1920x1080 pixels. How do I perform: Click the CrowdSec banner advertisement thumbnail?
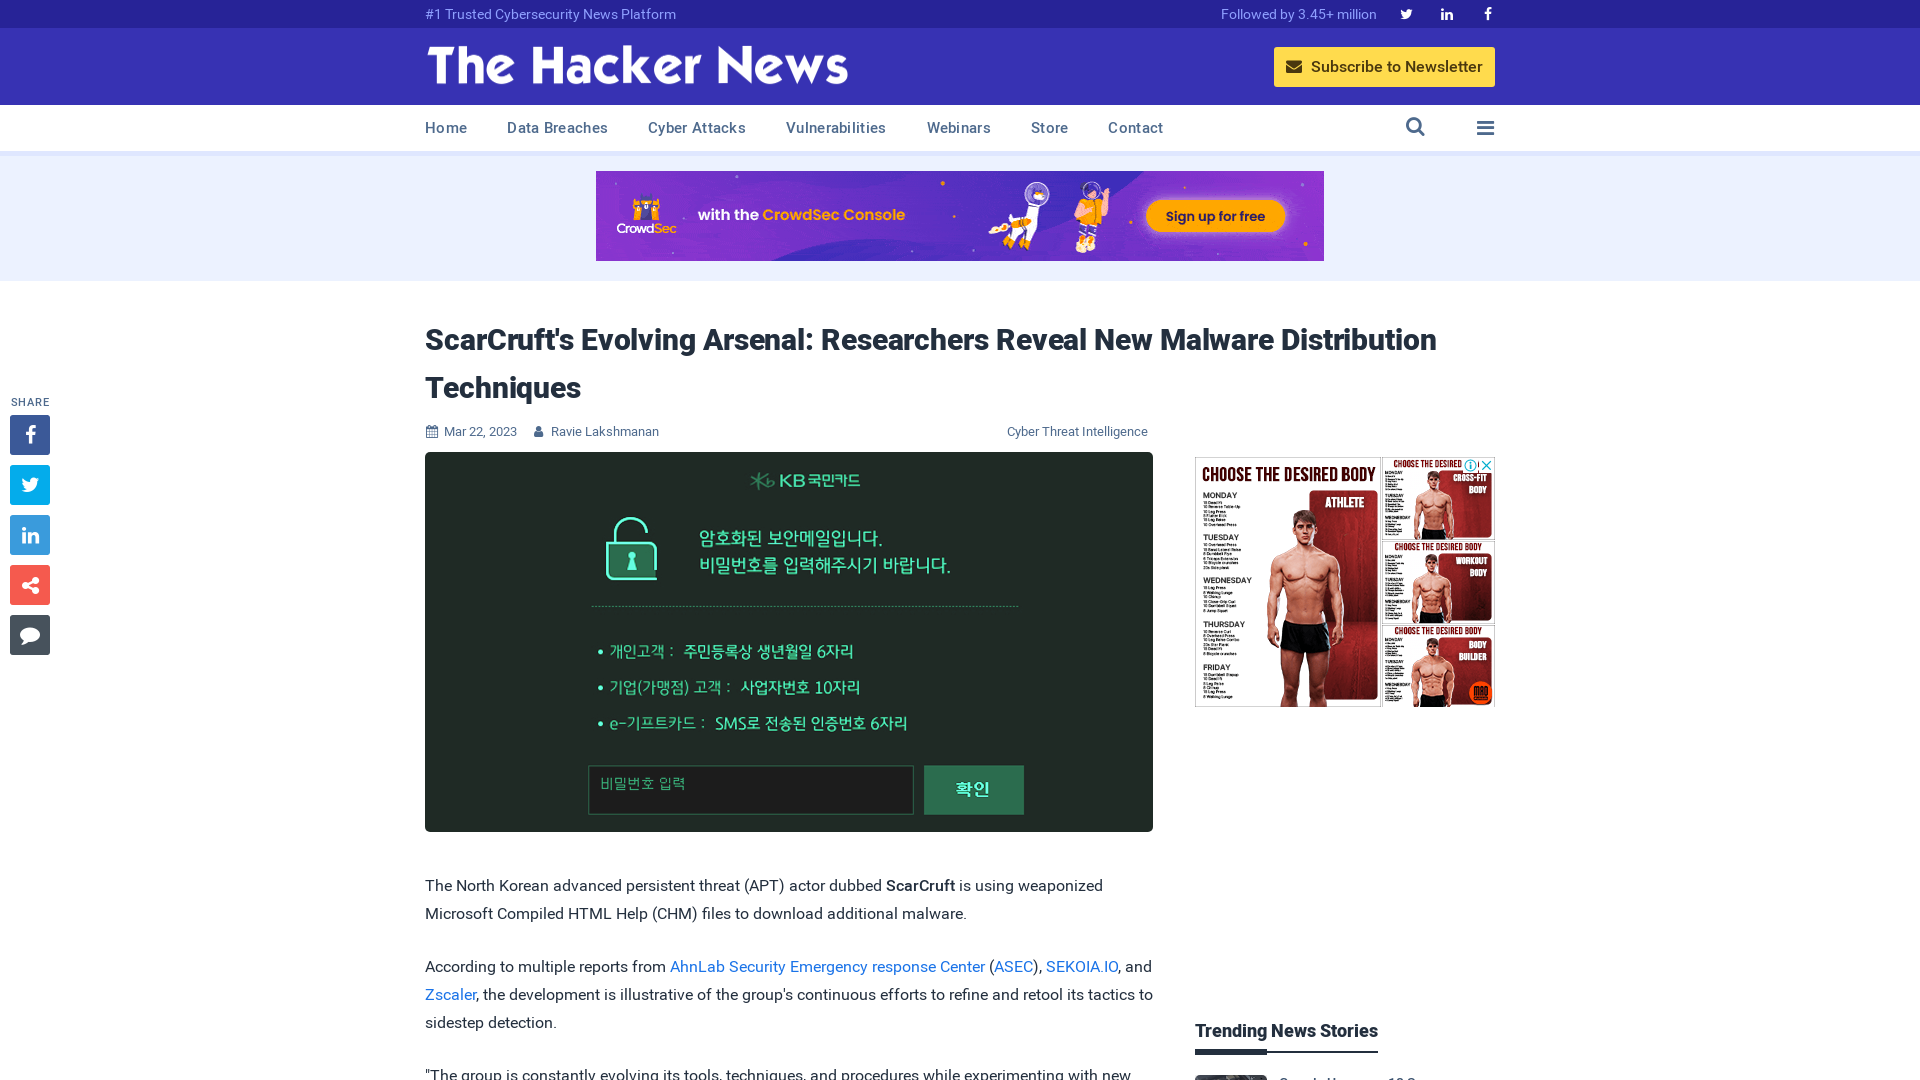point(960,216)
